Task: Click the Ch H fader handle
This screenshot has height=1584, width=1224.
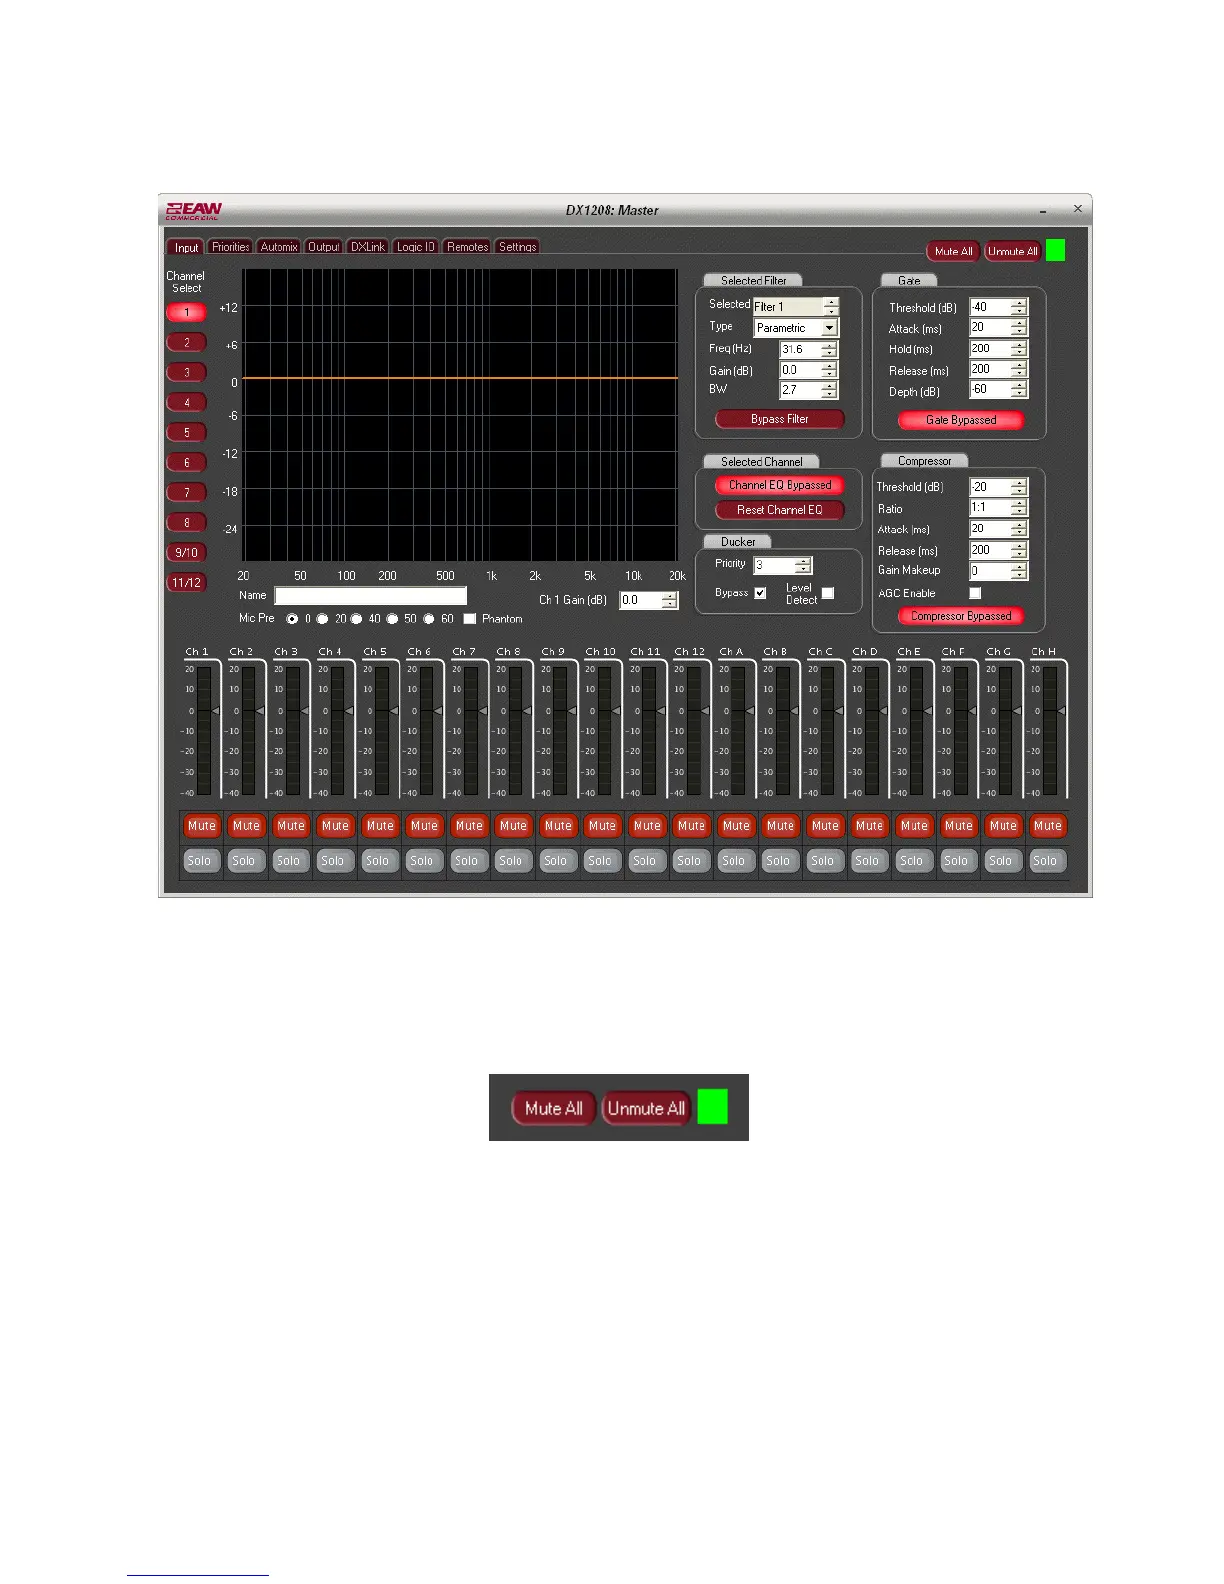Action: point(1061,711)
